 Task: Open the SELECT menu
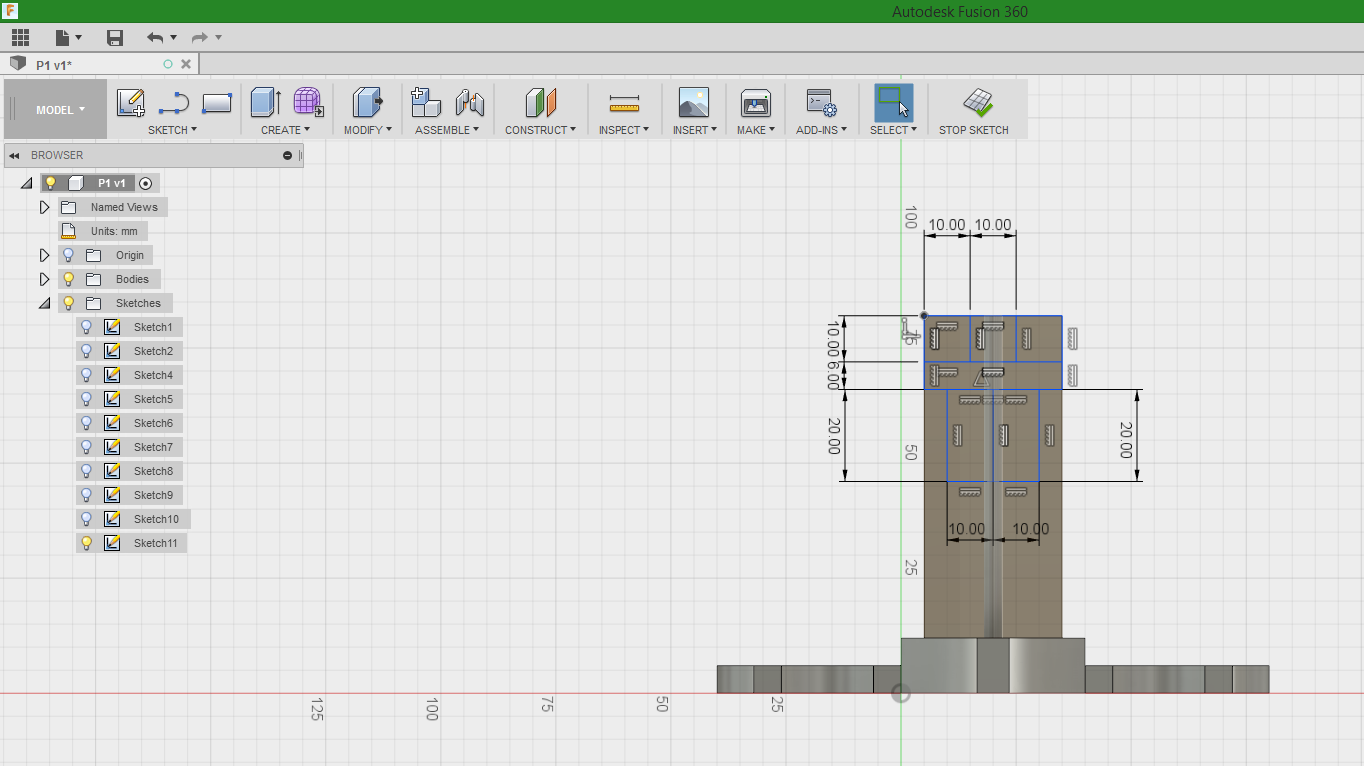coord(893,130)
